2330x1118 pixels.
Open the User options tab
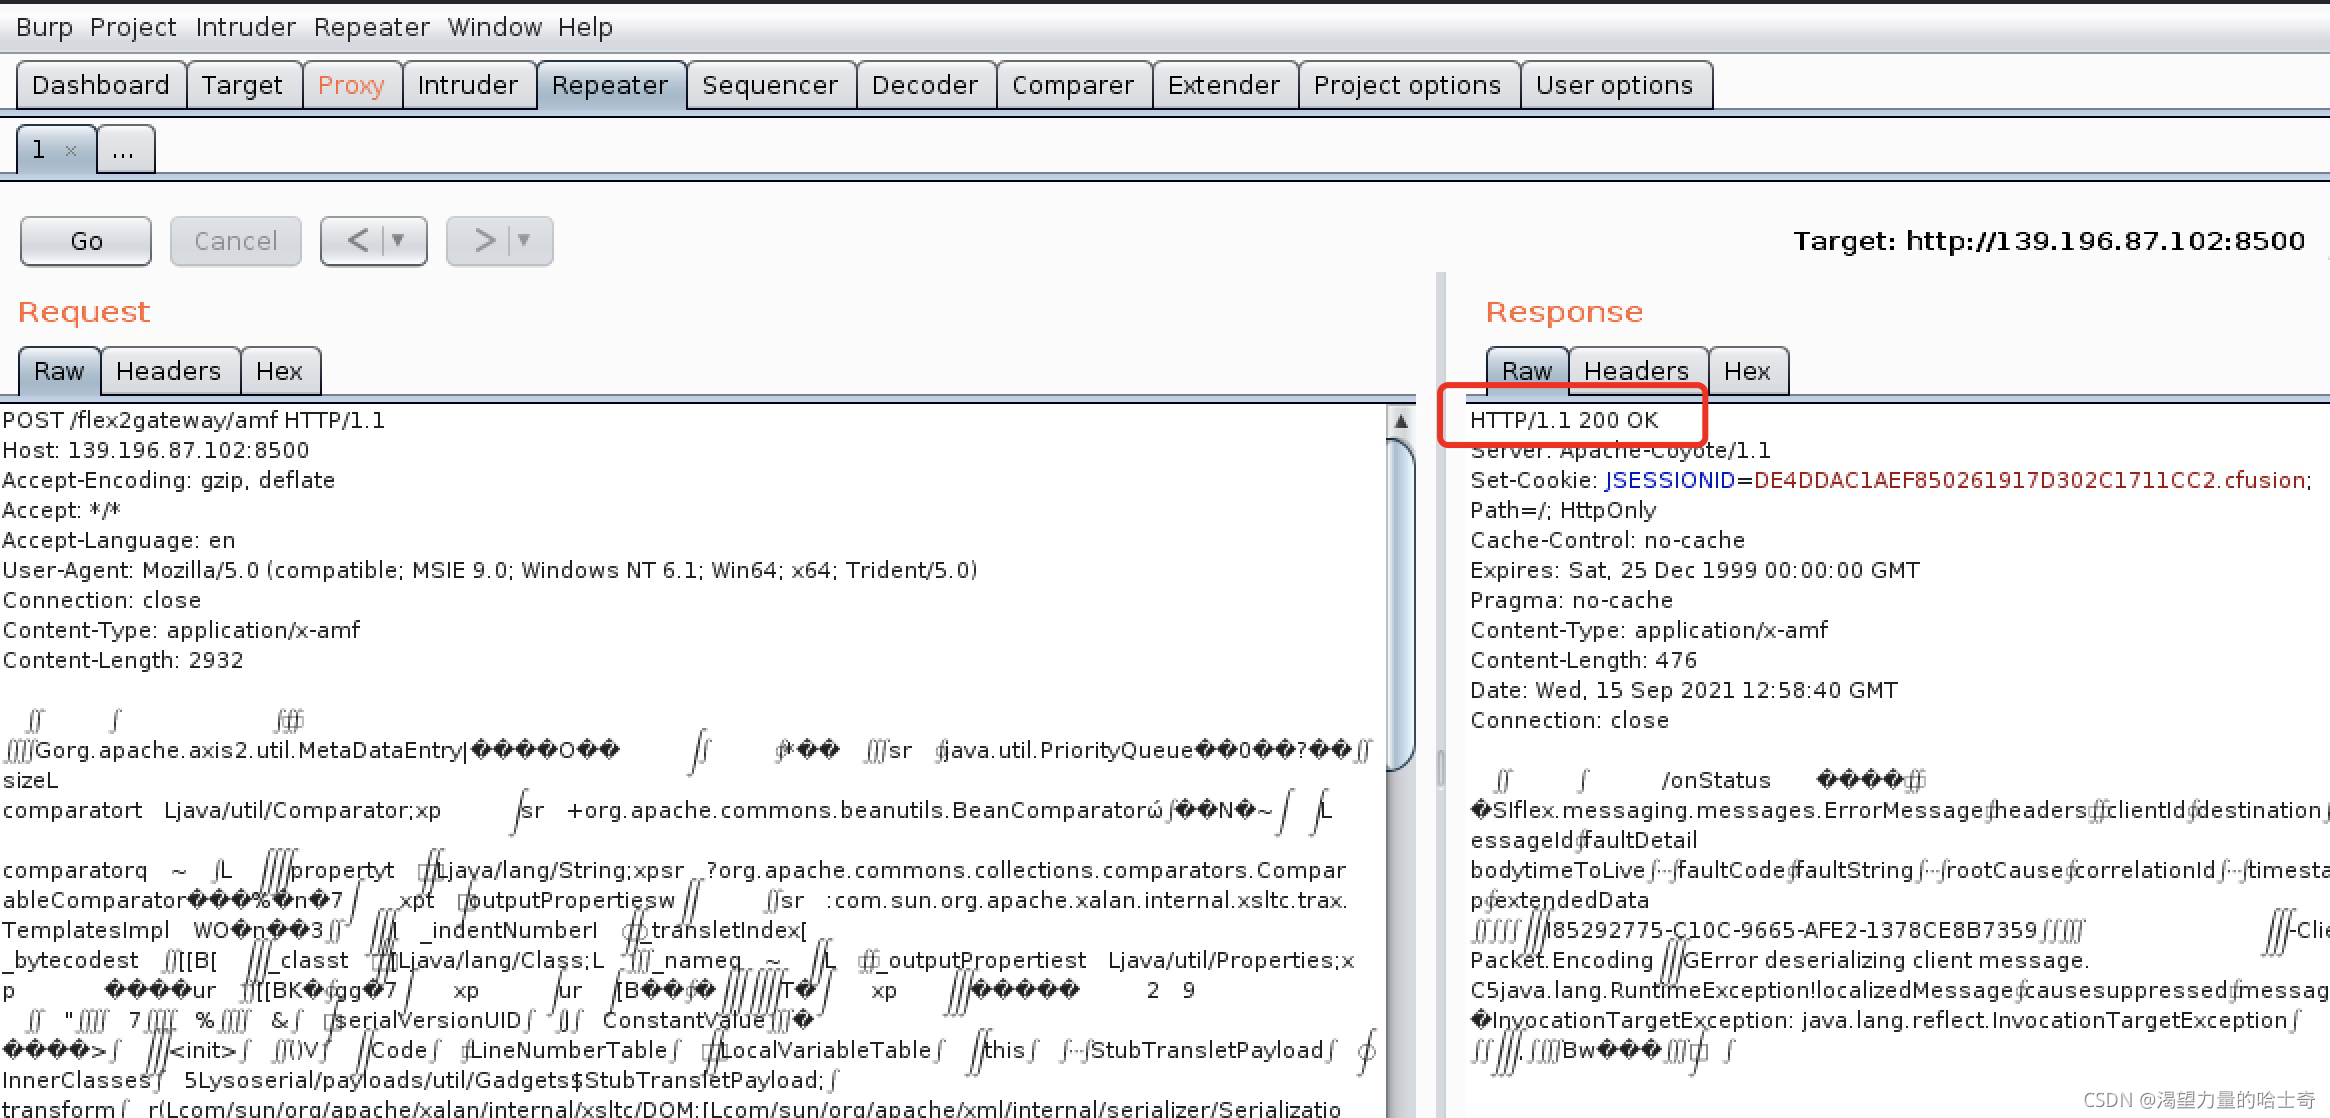[1615, 85]
